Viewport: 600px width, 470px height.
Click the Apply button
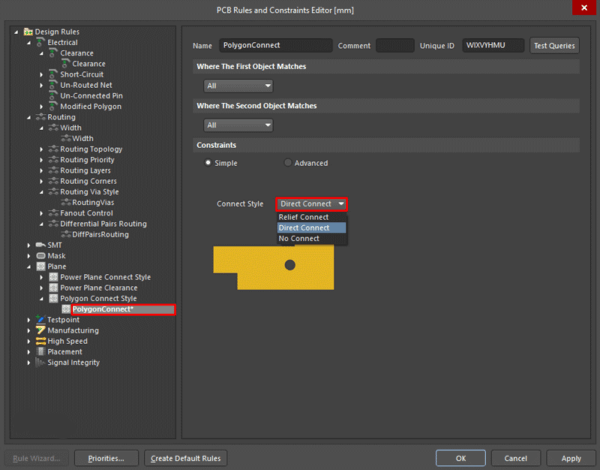pyautogui.click(x=571, y=458)
